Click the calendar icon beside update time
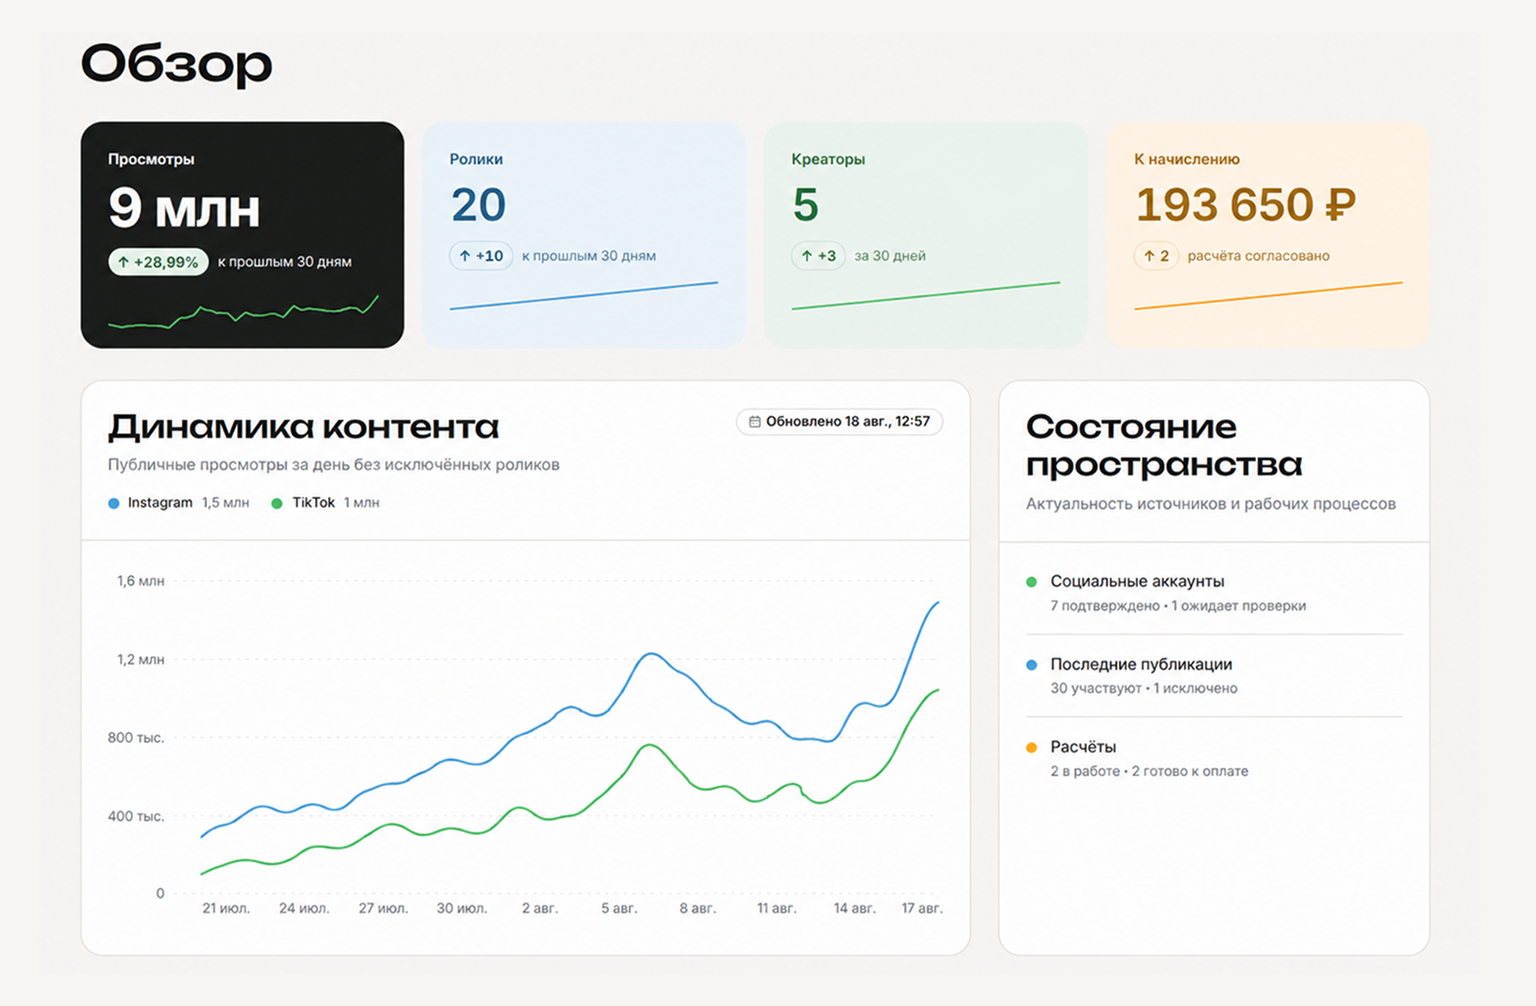Screen dimensions: 1536x1006 tap(755, 422)
